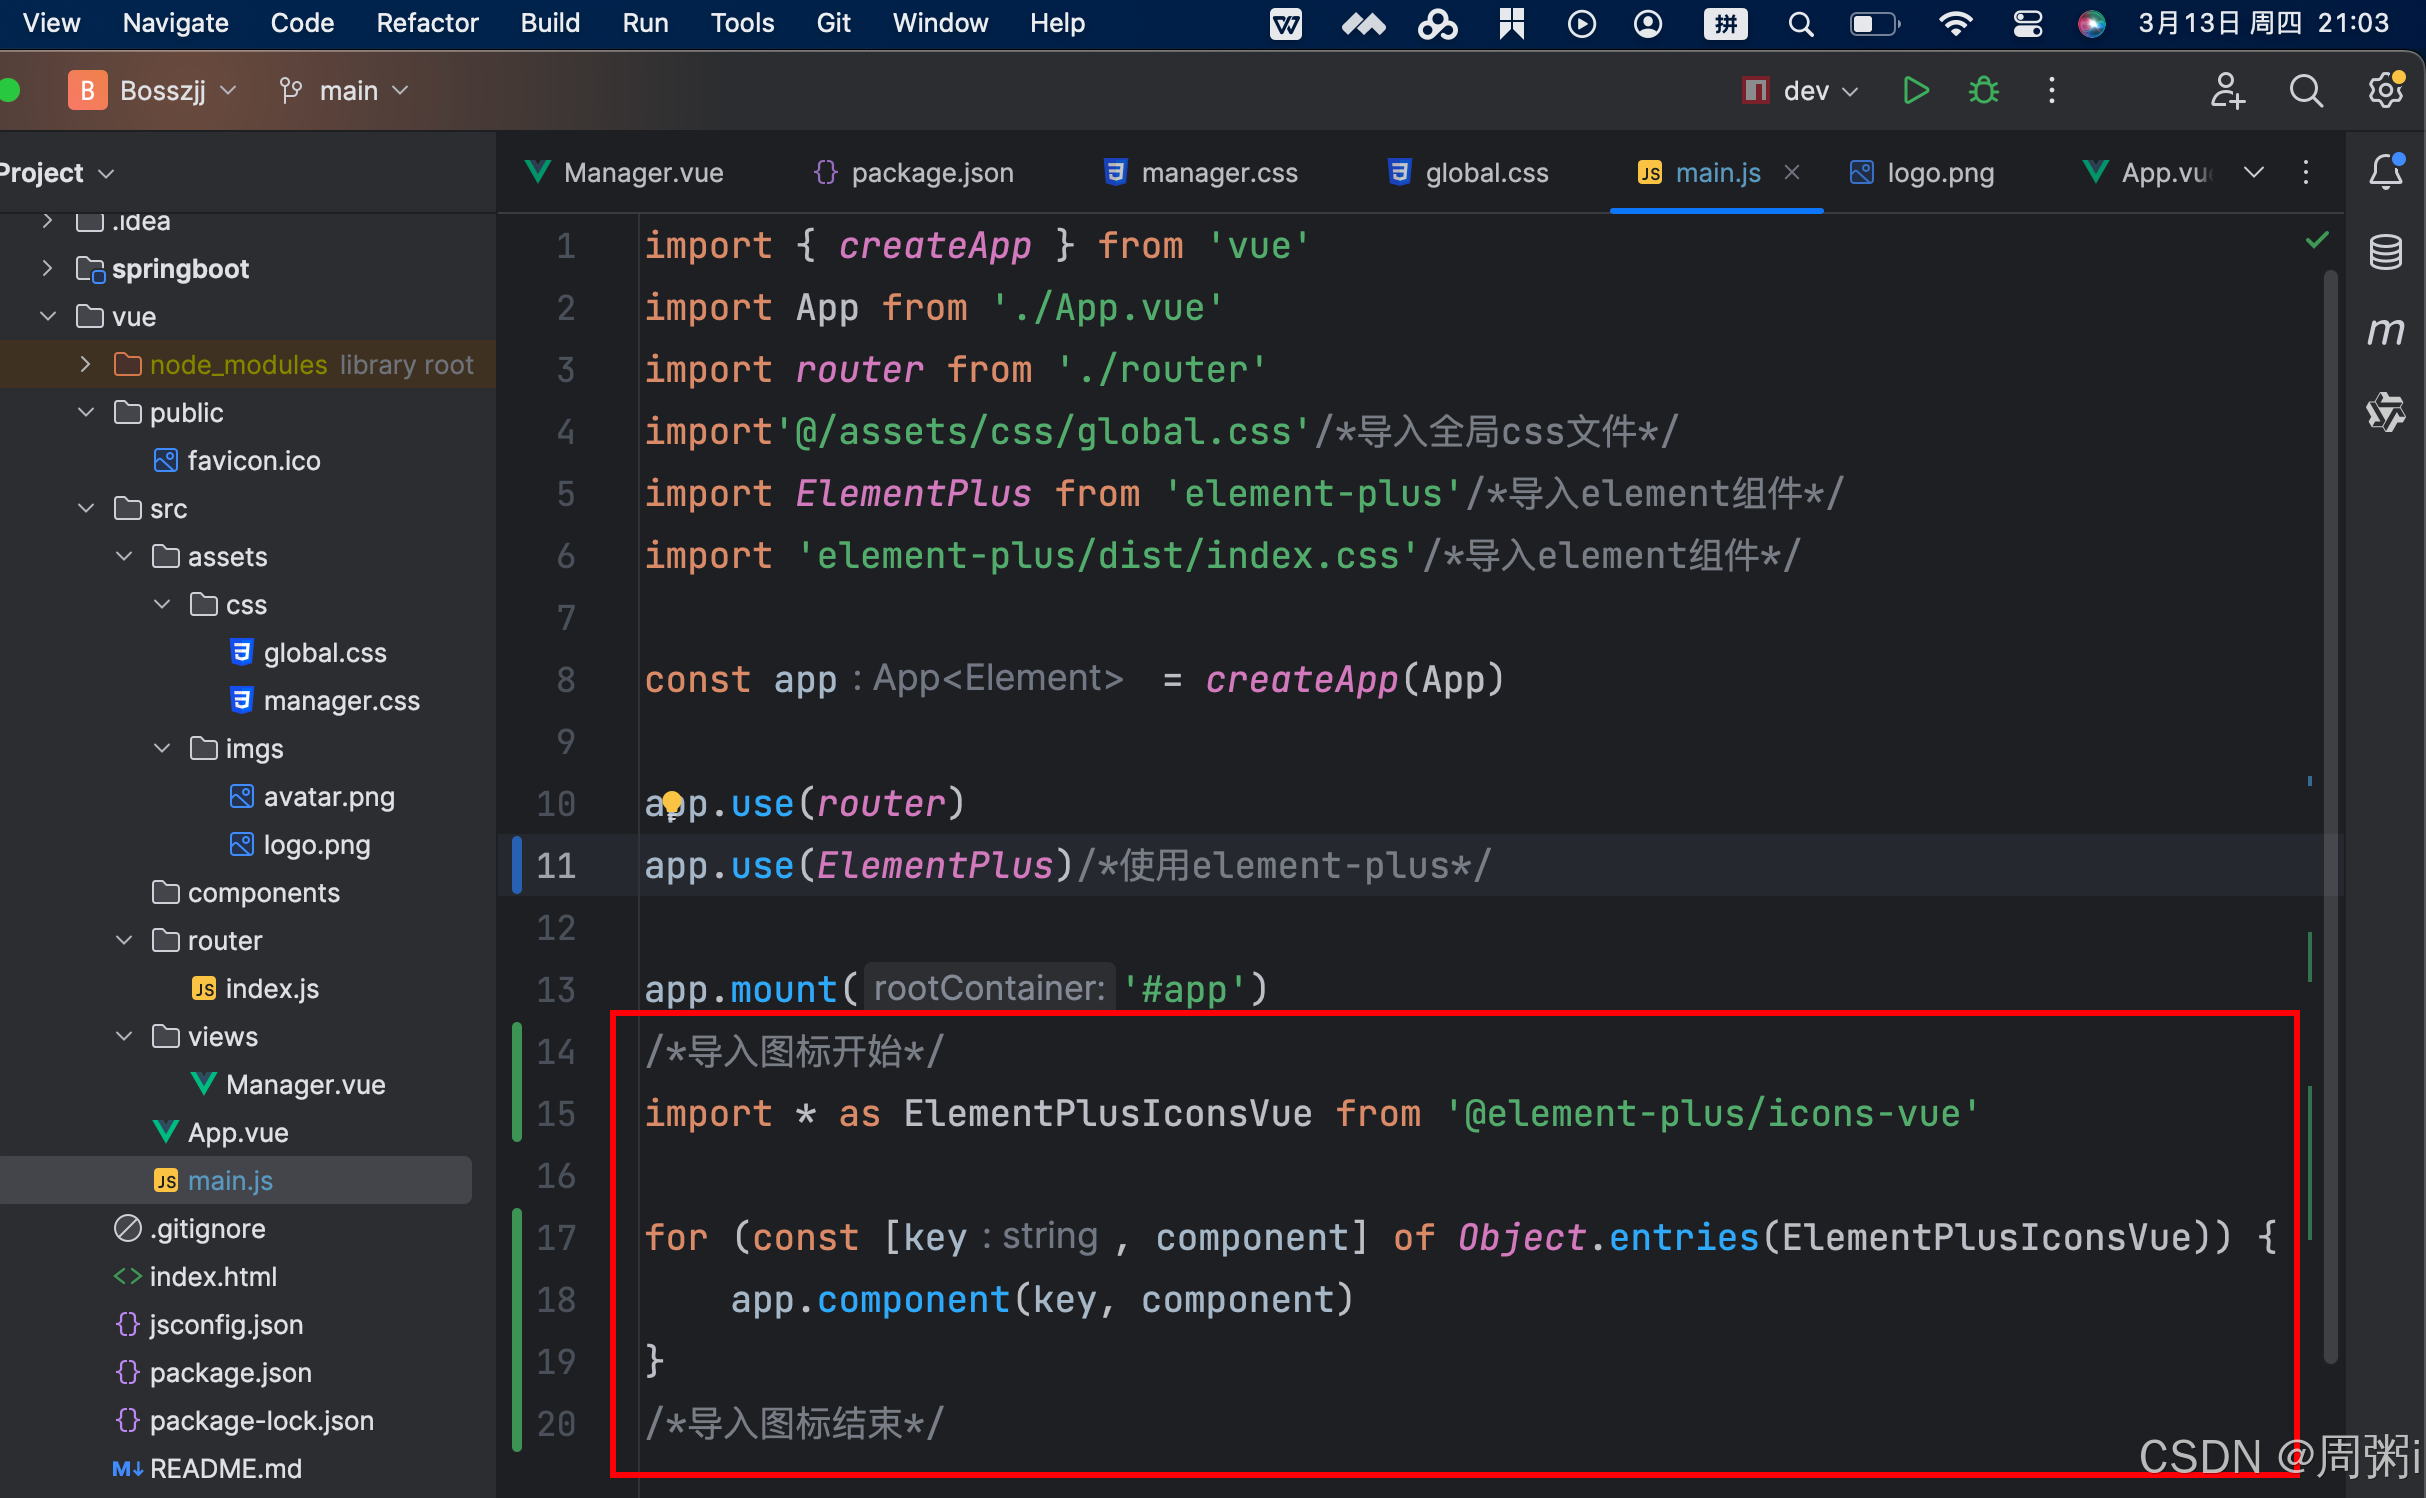
Task: Open more run actions via the three-dot icon
Action: (x=2050, y=90)
